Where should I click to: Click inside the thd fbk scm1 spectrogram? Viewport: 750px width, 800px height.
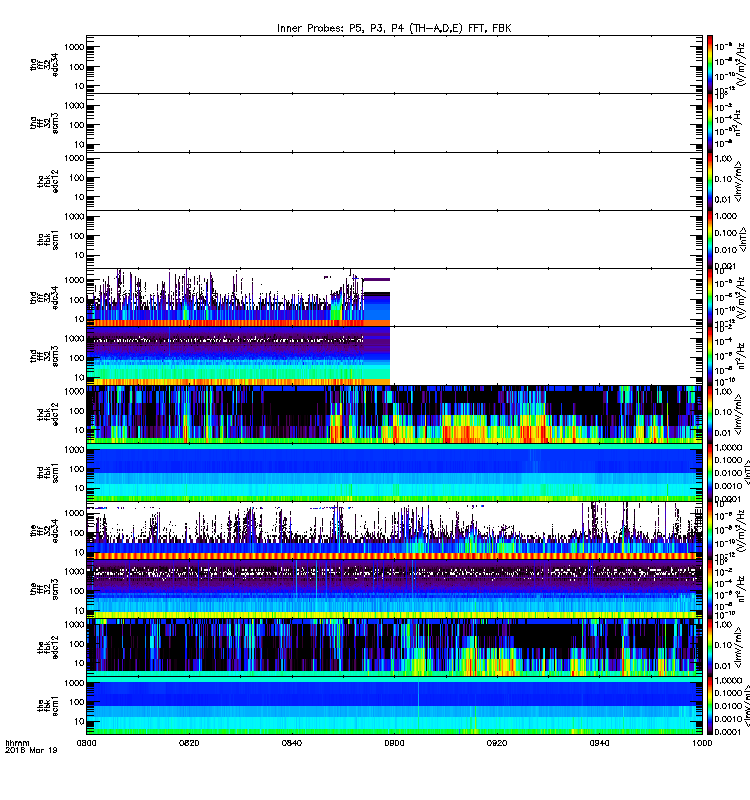(x=394, y=472)
